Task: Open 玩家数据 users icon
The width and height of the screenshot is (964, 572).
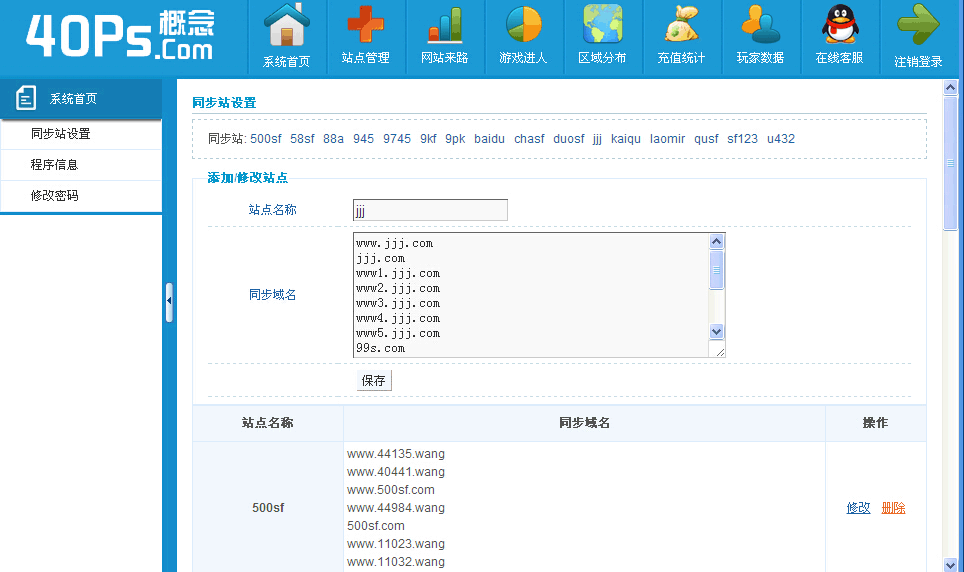Action: [760, 27]
